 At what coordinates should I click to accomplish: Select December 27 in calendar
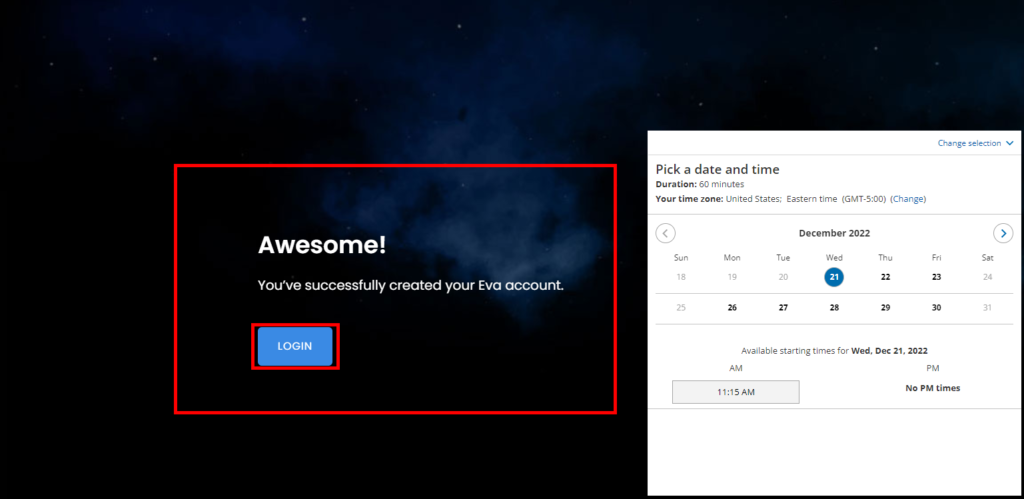point(783,308)
